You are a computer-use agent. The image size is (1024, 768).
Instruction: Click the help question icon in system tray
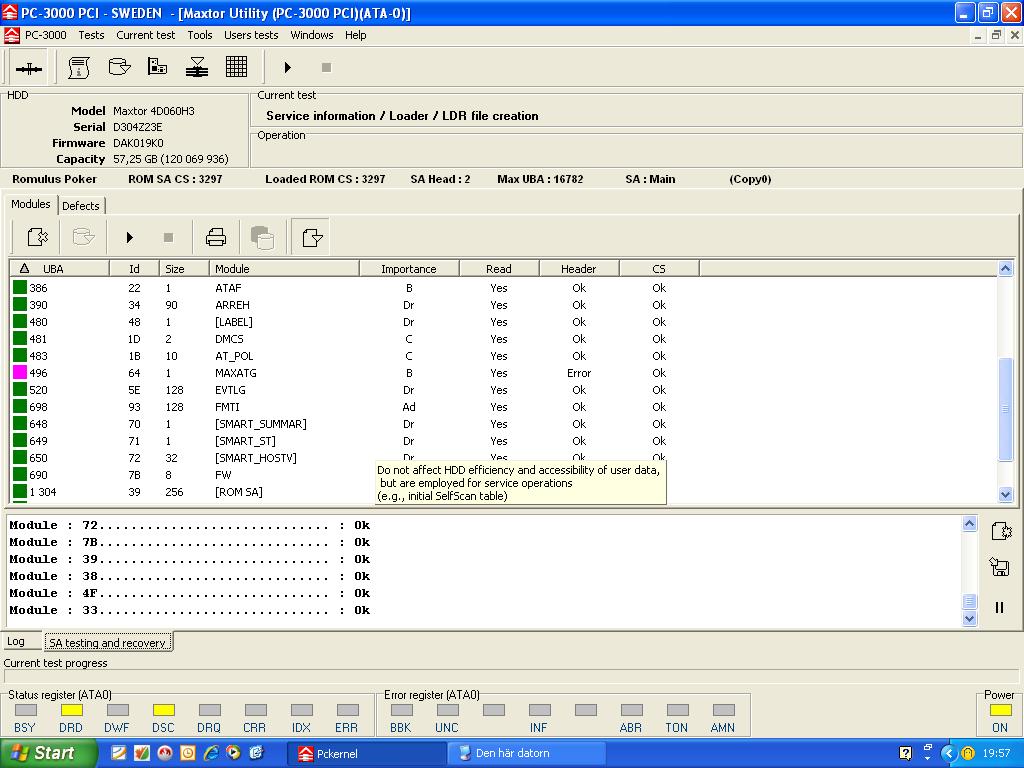point(905,753)
